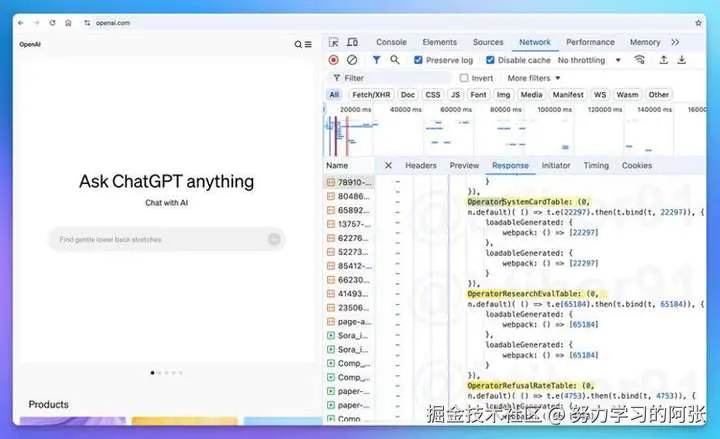The image size is (720, 439).
Task: Reload the page with the refresh icon
Action: point(52,23)
